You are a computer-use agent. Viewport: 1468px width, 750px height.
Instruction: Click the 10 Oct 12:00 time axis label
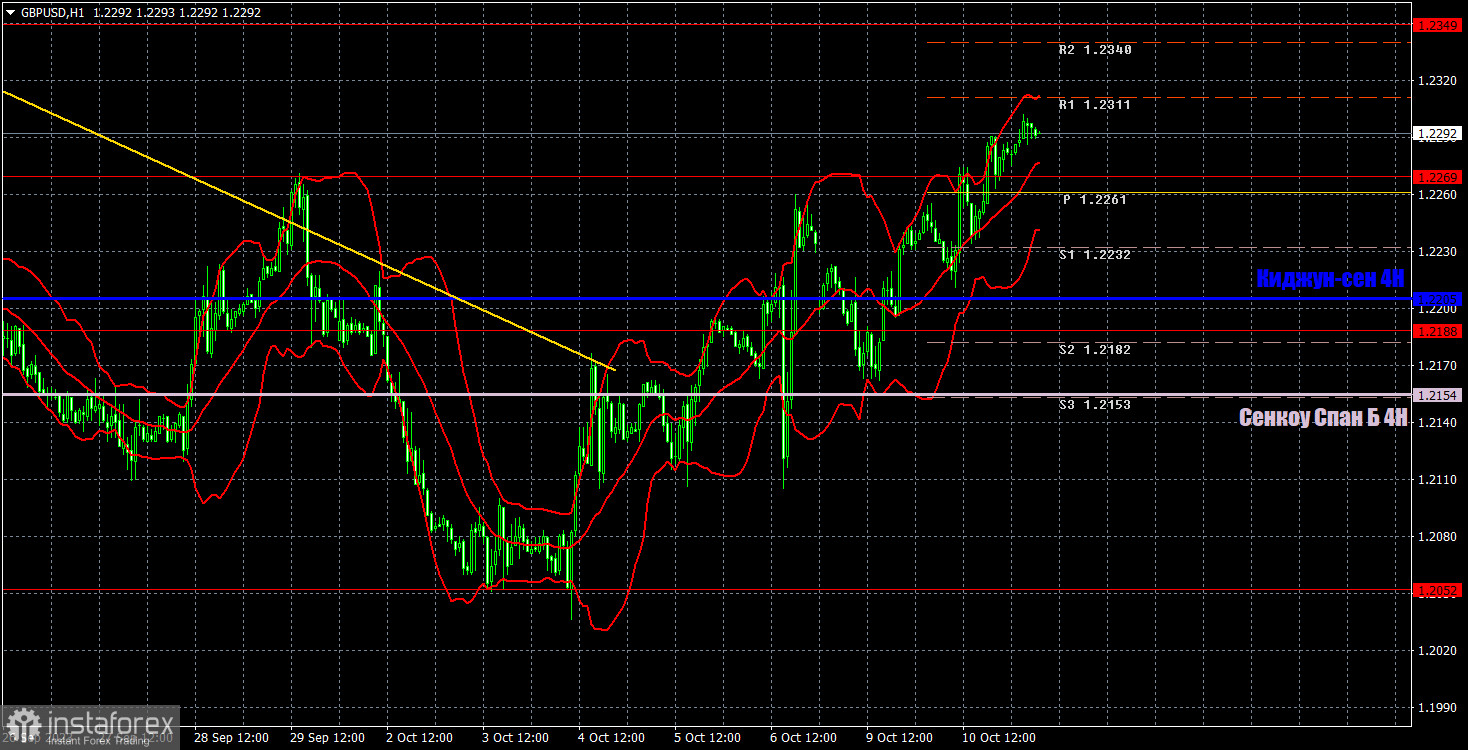(1000, 739)
